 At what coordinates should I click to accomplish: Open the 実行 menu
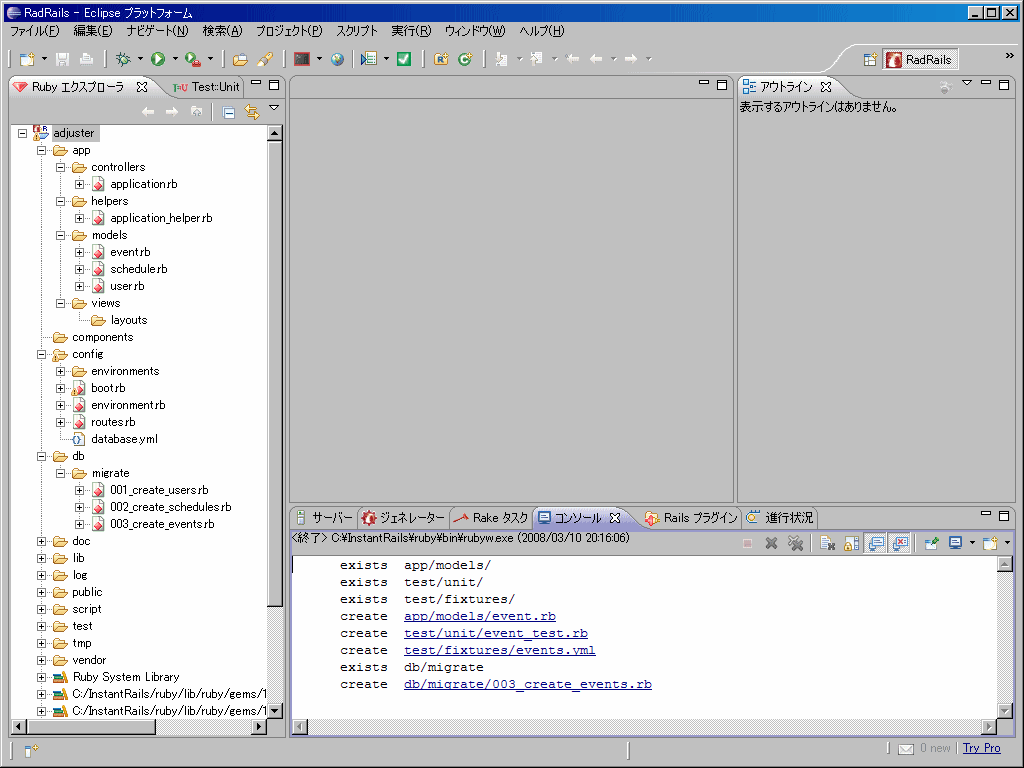pos(410,31)
